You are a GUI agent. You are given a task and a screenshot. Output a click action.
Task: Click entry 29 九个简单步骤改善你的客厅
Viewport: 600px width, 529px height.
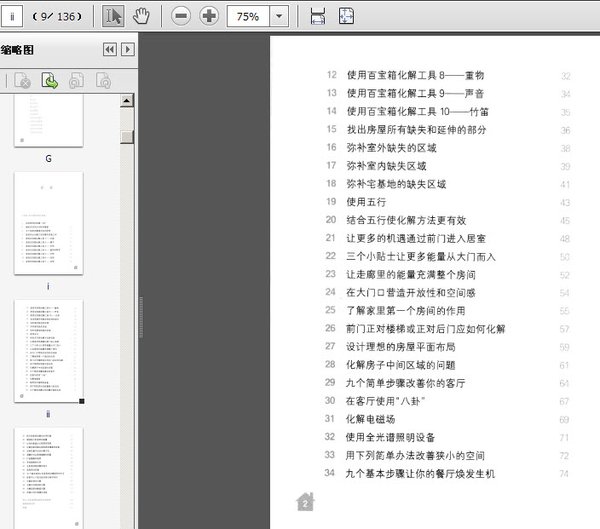448,383
